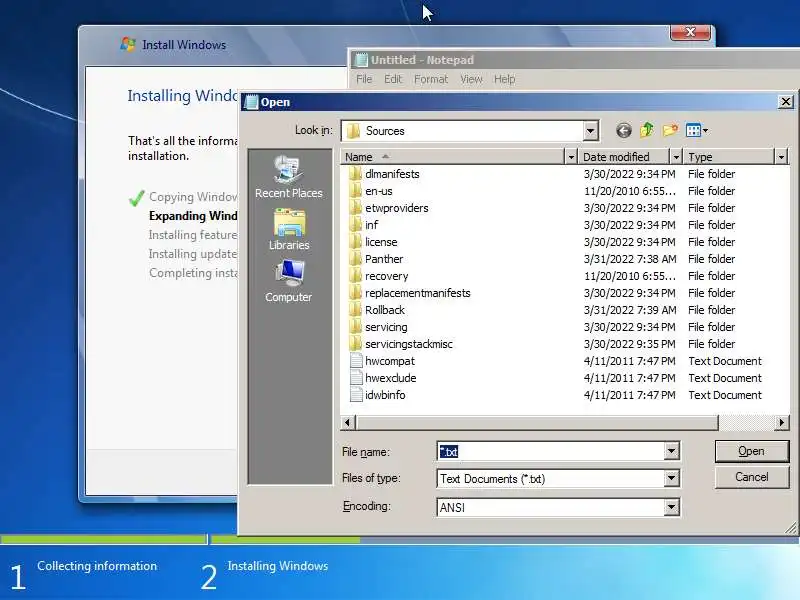Expand the Encoding ANSI dropdown

click(671, 507)
